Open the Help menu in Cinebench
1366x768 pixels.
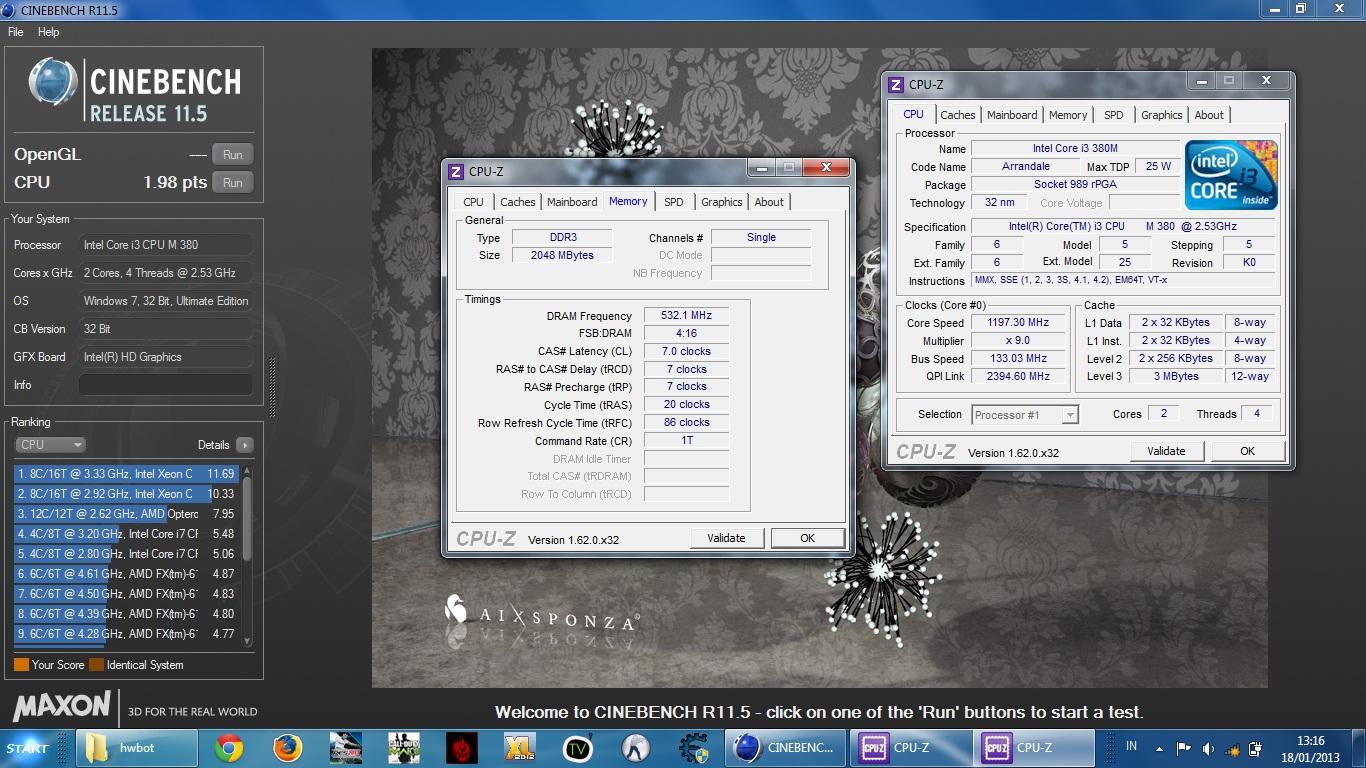pyautogui.click(x=48, y=32)
